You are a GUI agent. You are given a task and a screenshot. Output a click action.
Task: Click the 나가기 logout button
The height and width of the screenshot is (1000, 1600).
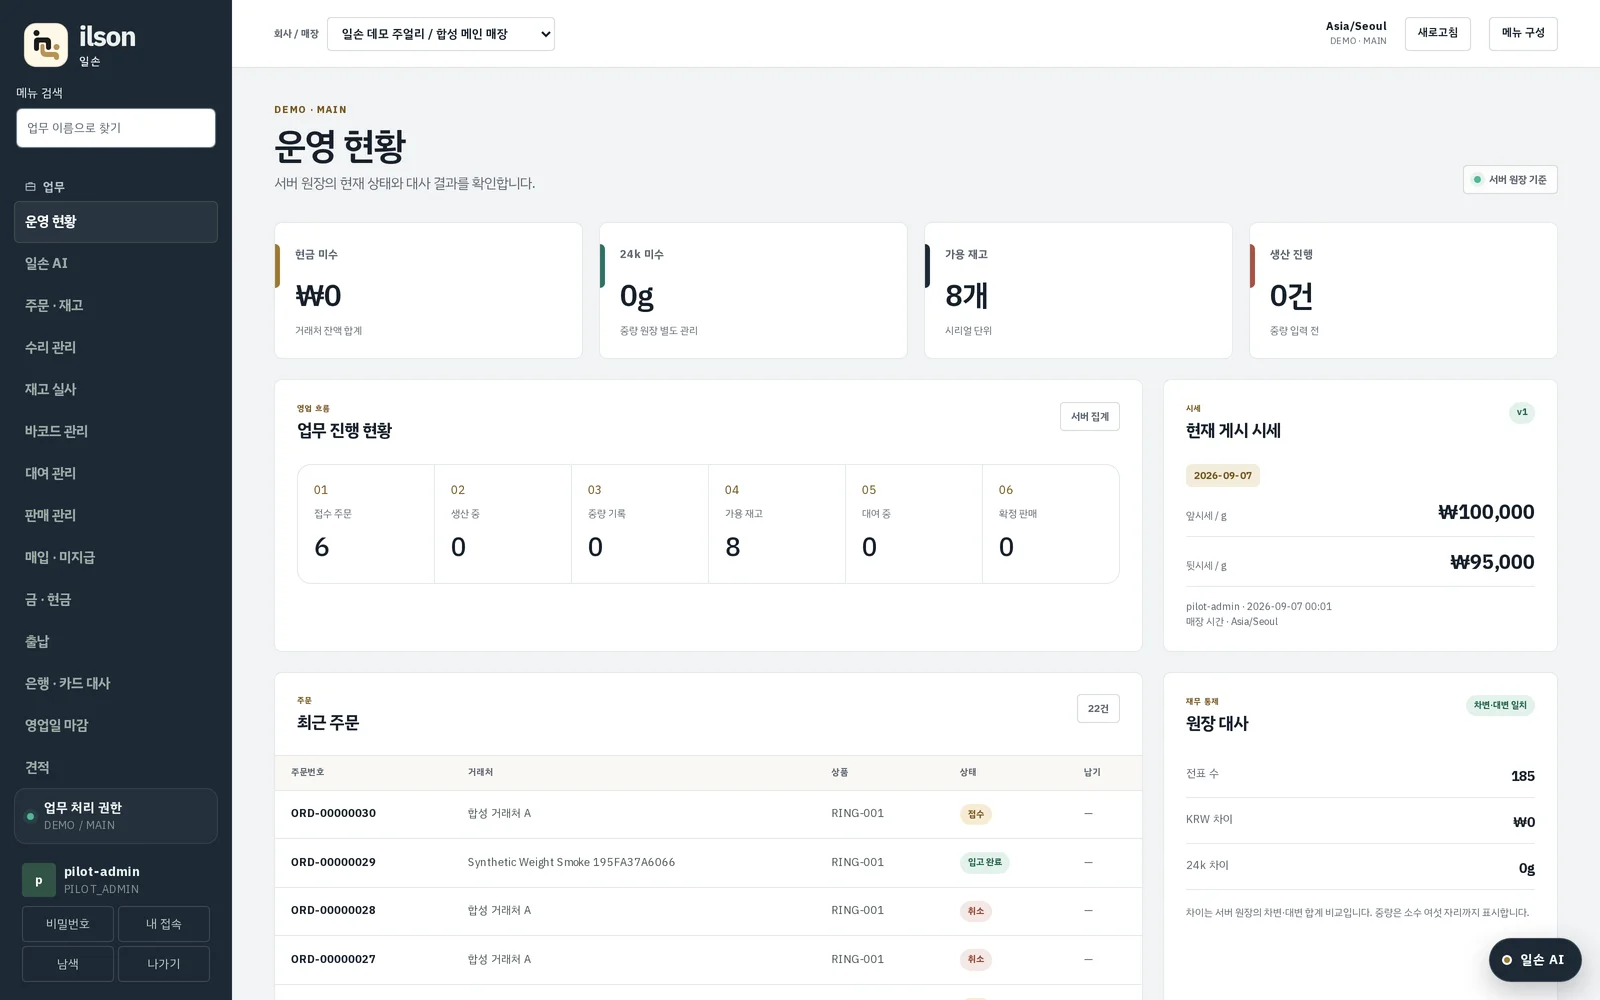pos(164,964)
